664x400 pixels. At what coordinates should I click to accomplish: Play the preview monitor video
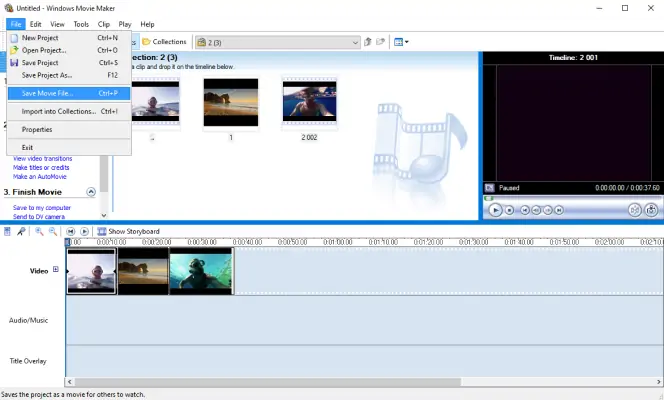coord(495,210)
